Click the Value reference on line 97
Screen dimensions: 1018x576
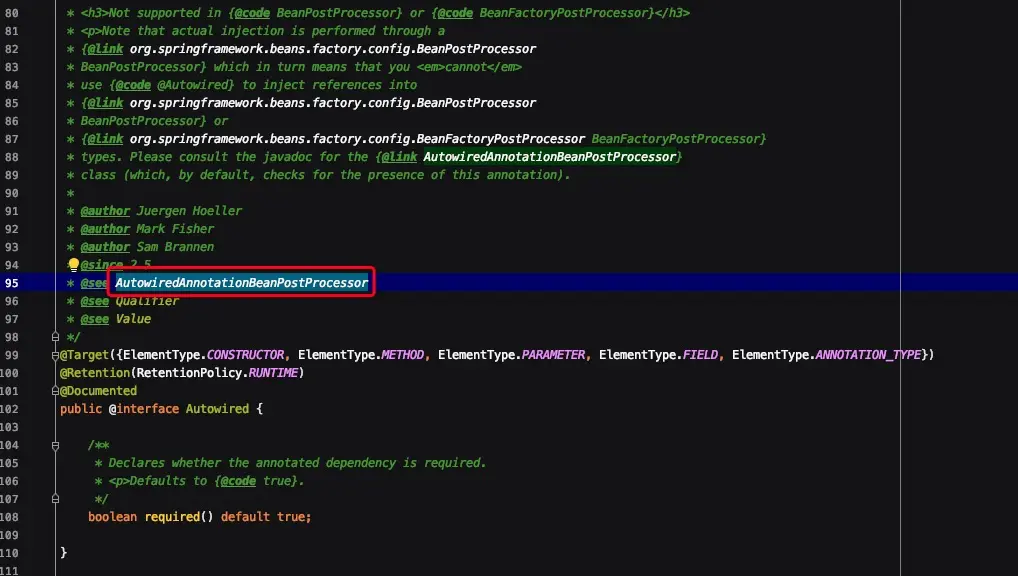pyautogui.click(x=133, y=319)
